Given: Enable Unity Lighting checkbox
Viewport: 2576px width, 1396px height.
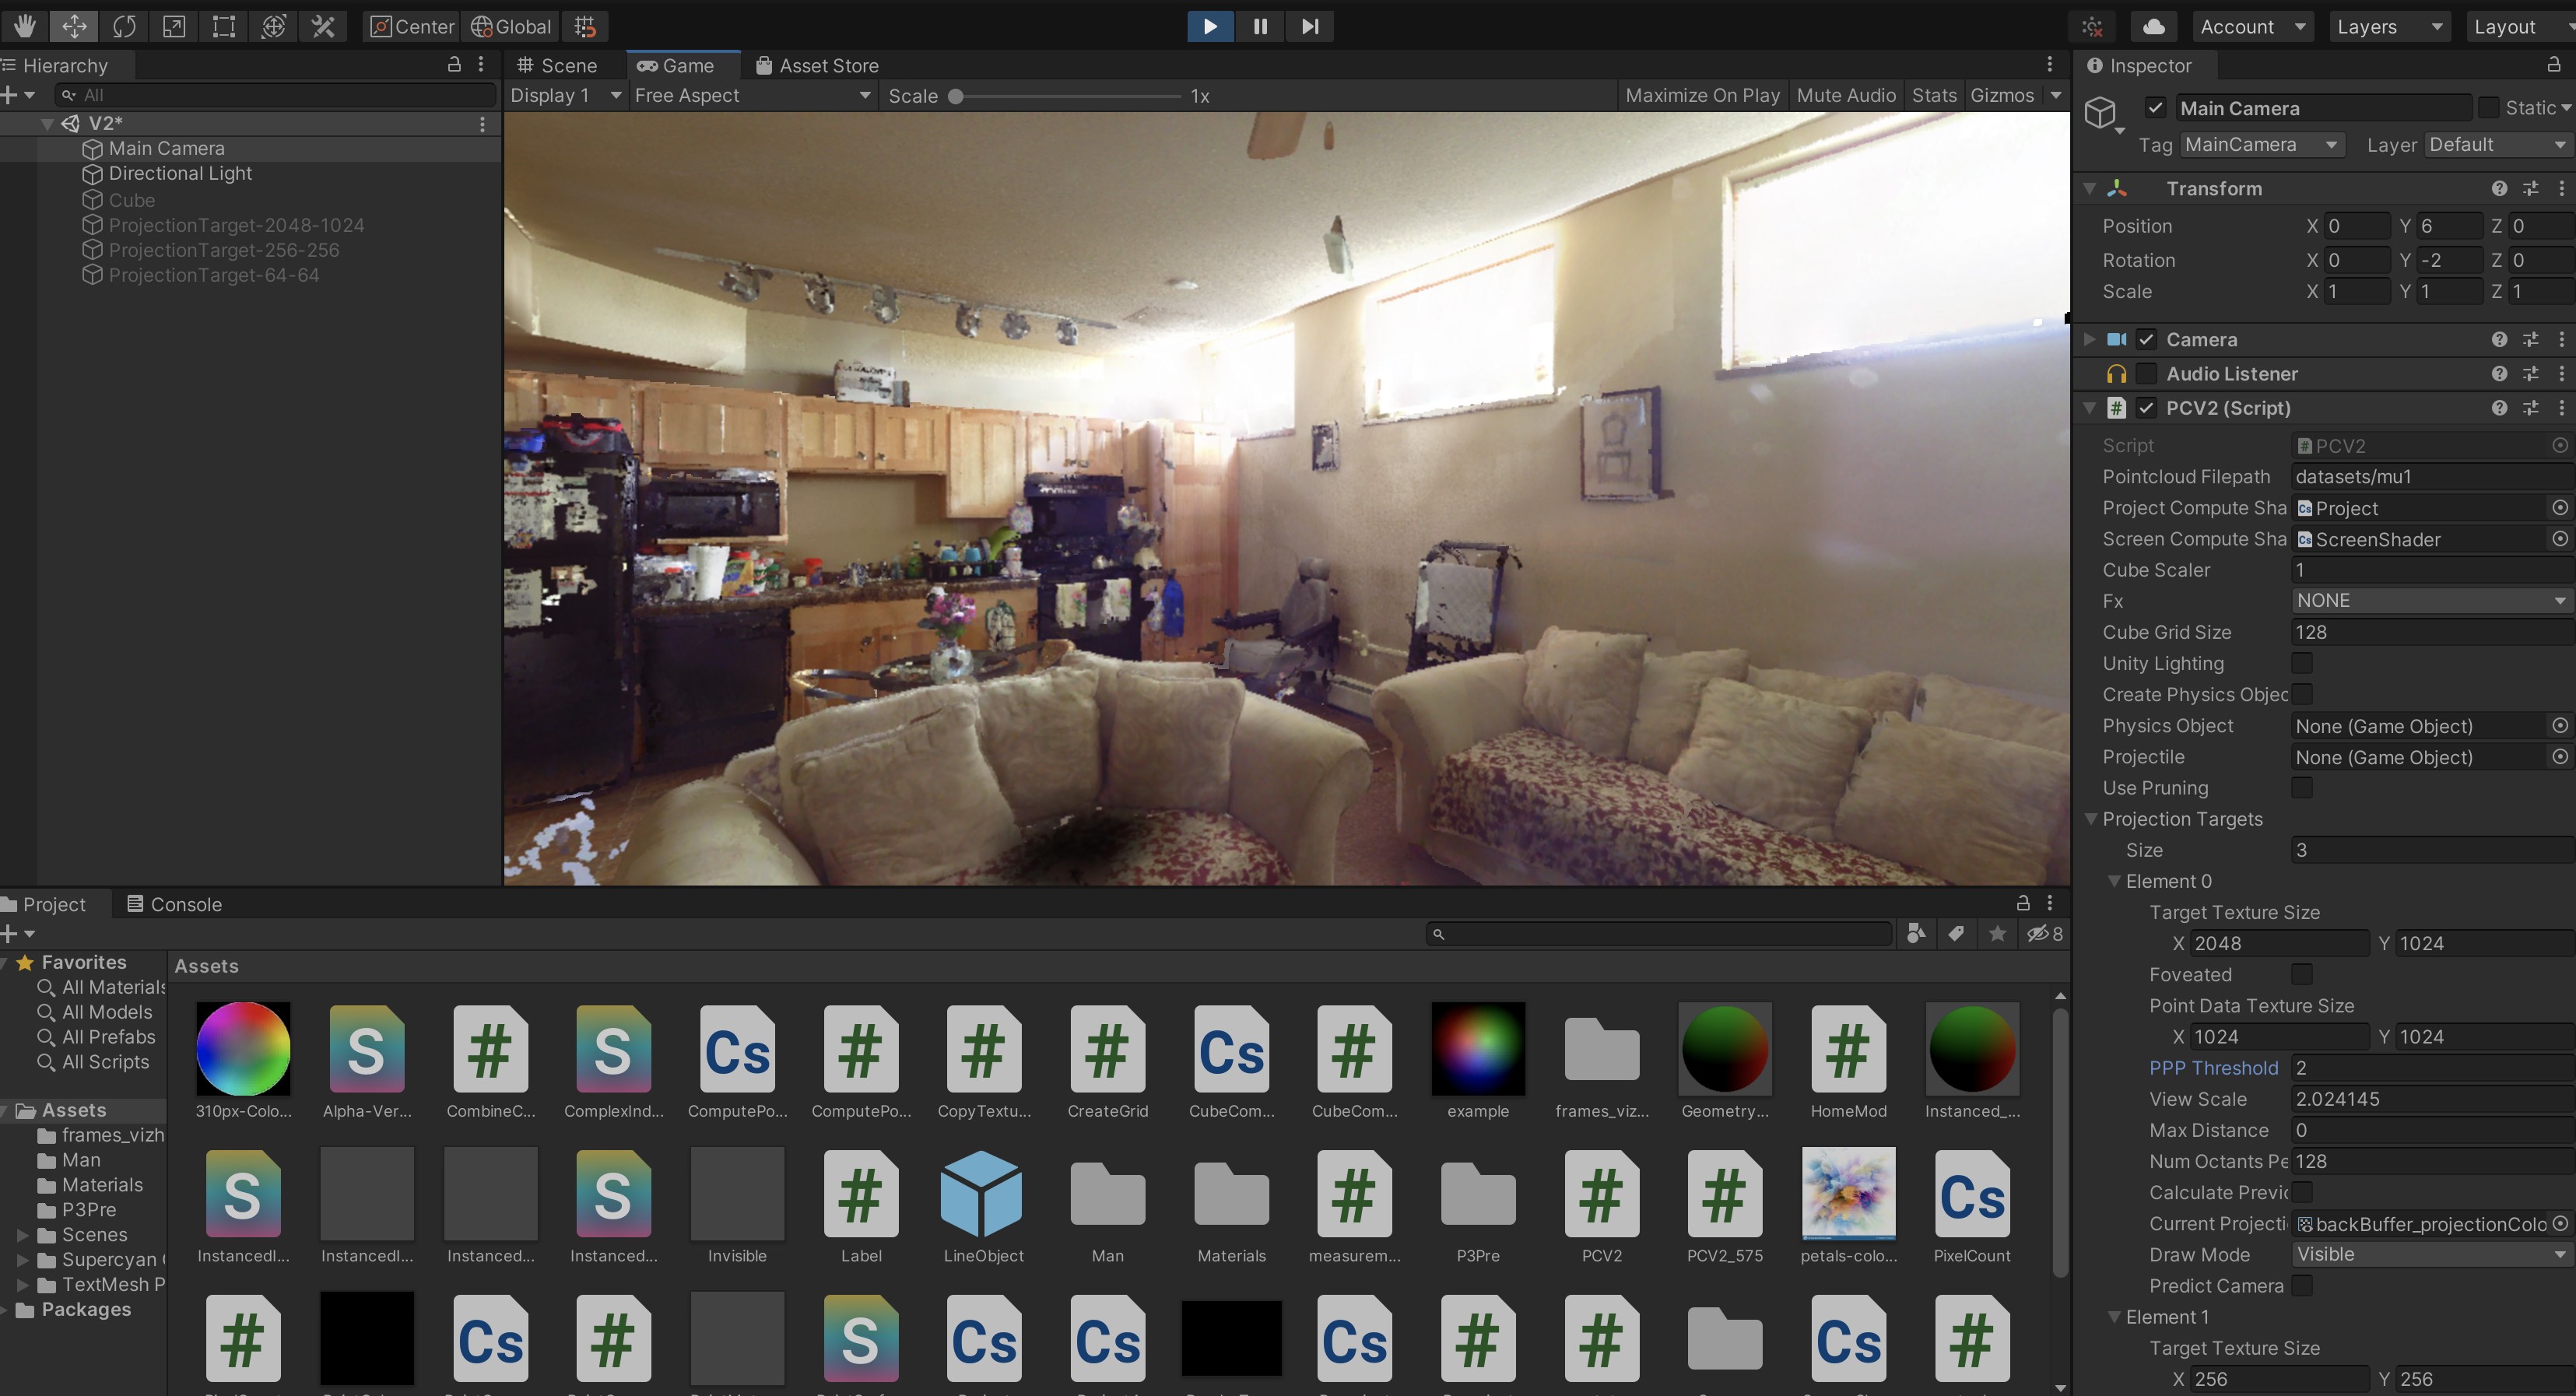Looking at the screenshot, I should 2301,663.
